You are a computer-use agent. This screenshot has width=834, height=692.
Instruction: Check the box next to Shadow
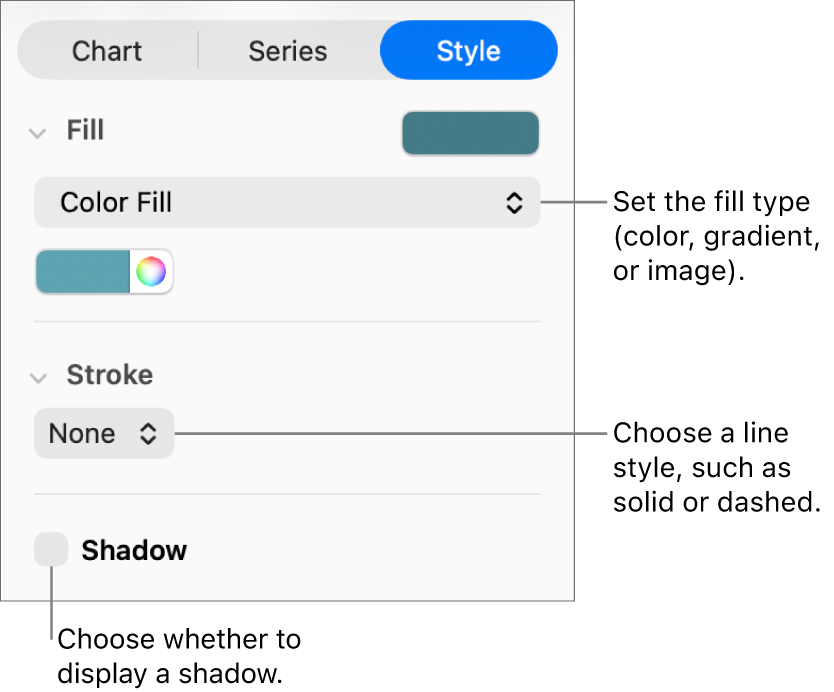(51, 549)
